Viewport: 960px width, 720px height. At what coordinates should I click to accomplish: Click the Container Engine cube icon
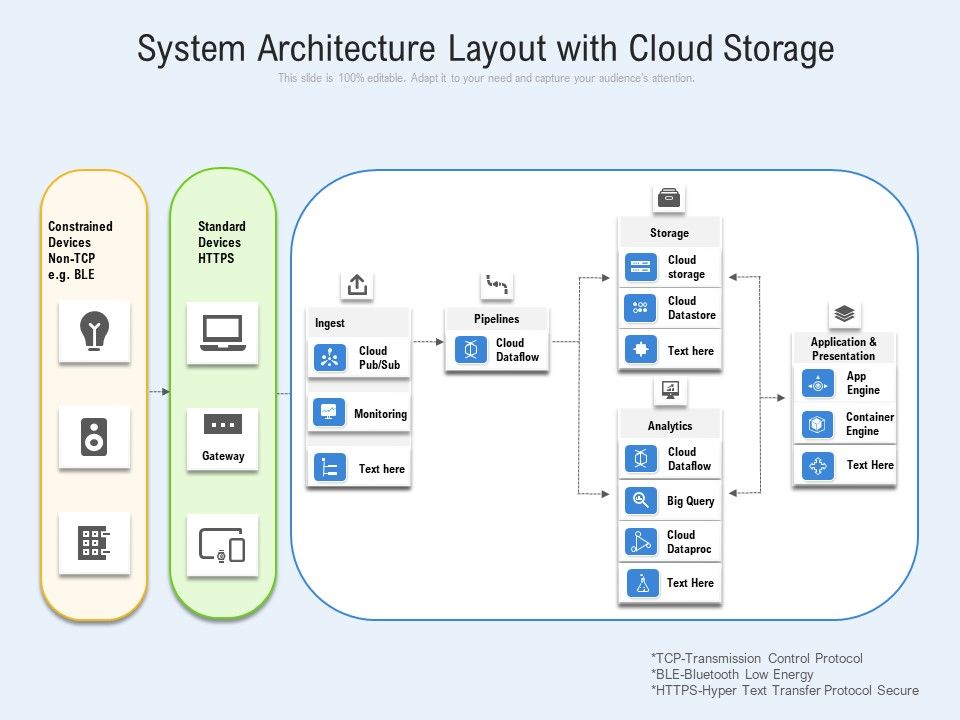pyautogui.click(x=817, y=424)
